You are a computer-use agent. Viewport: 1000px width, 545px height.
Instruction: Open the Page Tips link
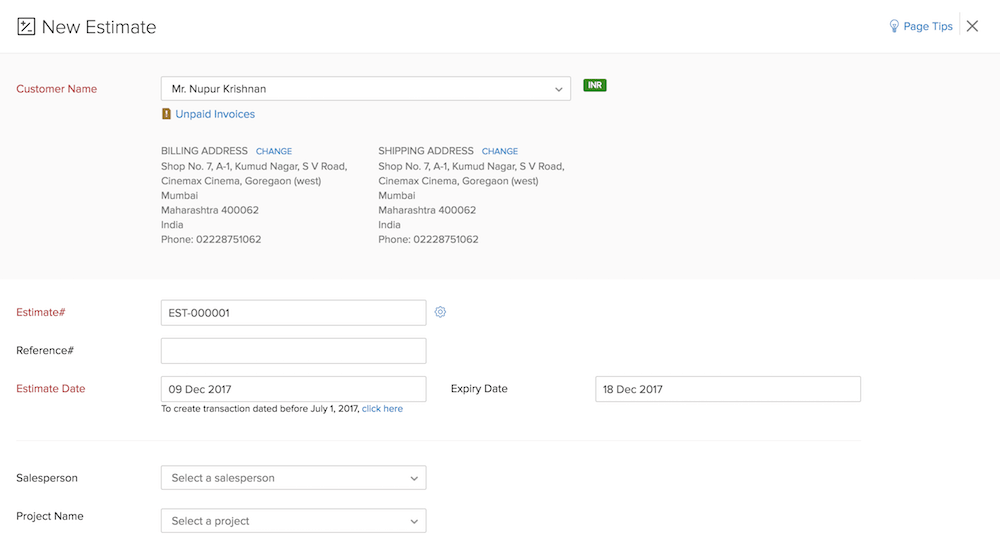(928, 27)
